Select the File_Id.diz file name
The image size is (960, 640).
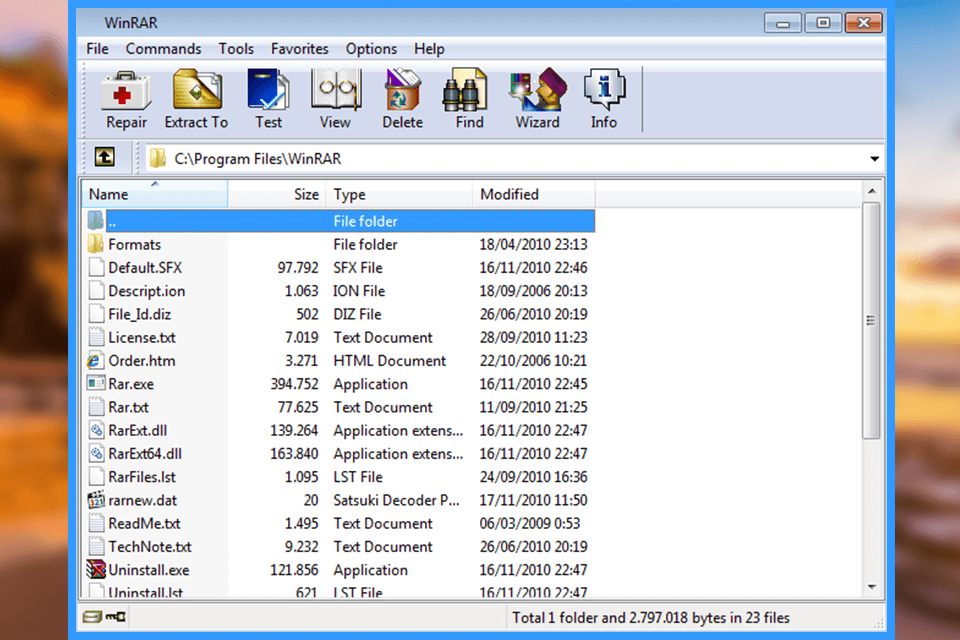(140, 314)
